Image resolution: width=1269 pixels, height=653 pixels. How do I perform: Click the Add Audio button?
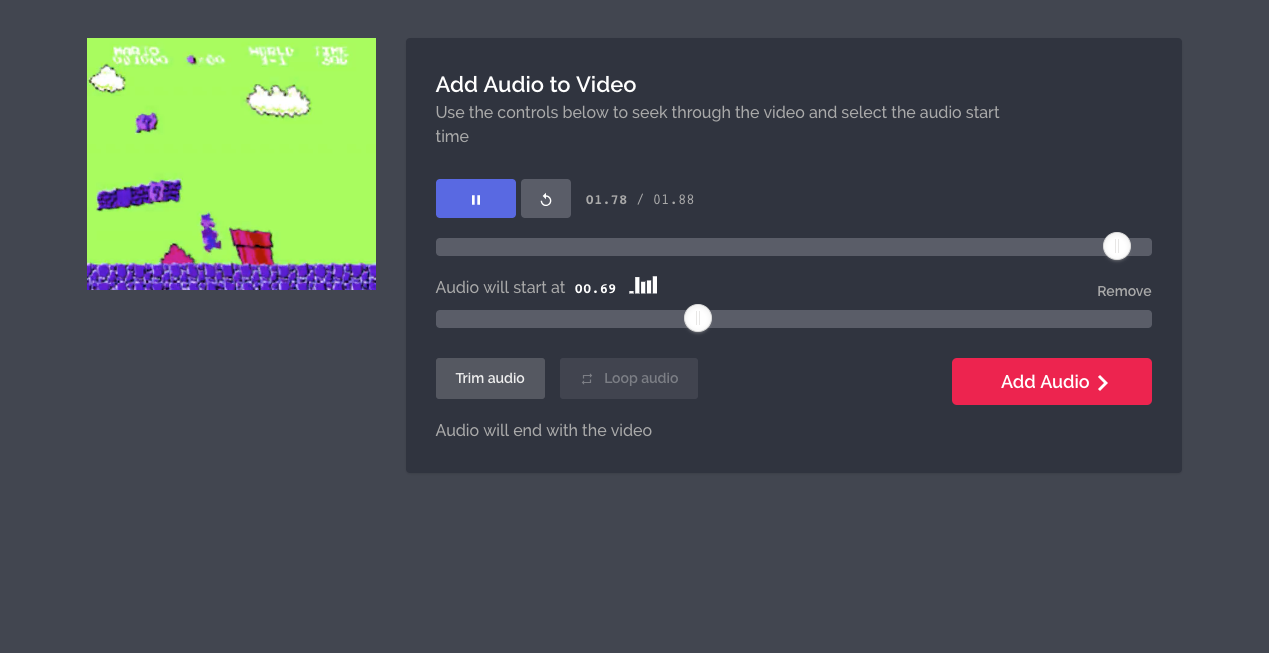pos(1052,382)
